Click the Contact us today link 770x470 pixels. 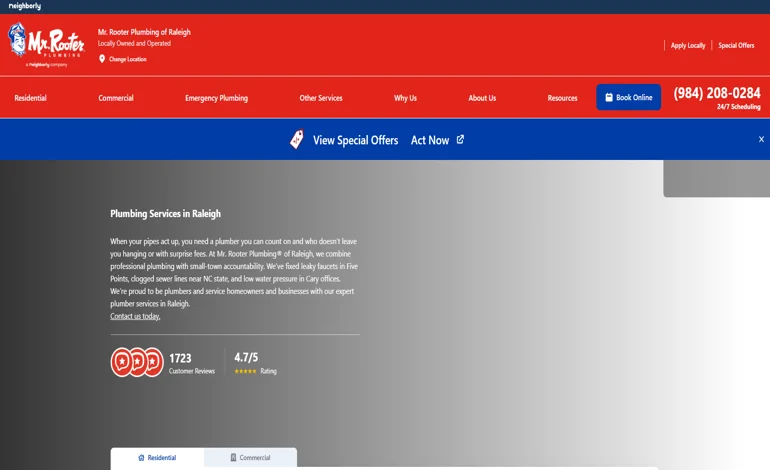coord(135,316)
